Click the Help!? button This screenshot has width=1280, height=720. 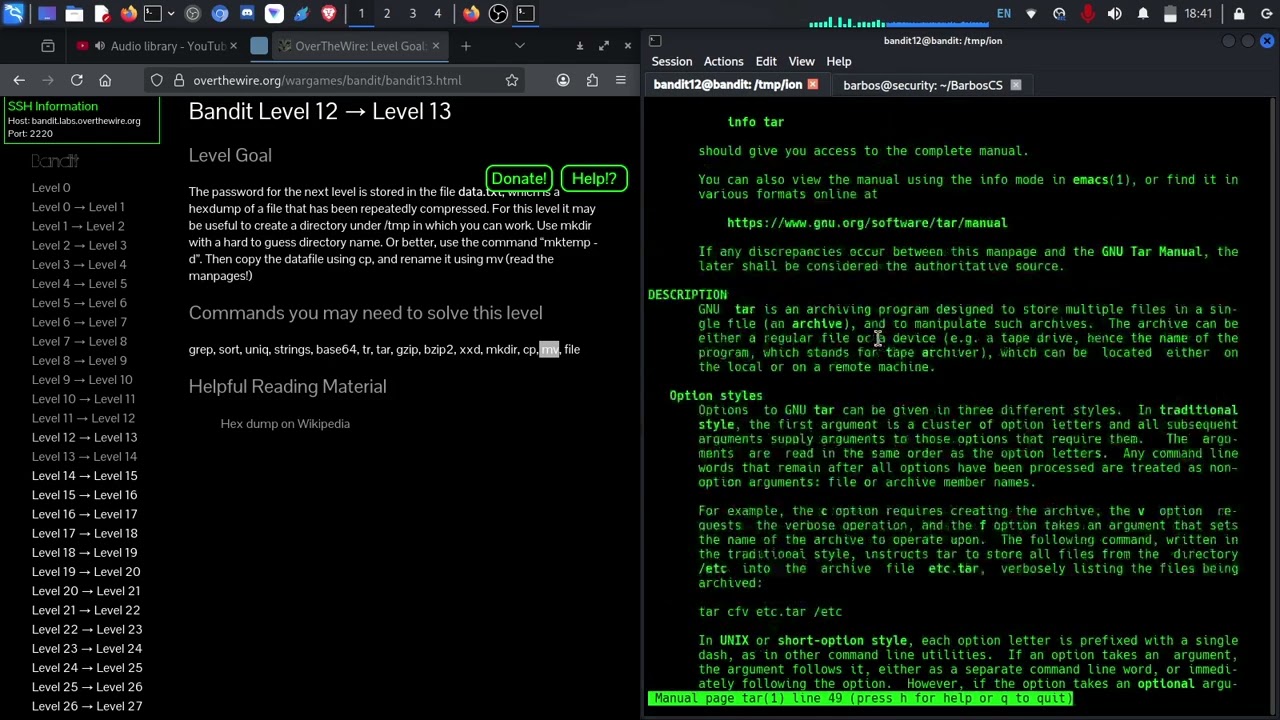coord(594,178)
